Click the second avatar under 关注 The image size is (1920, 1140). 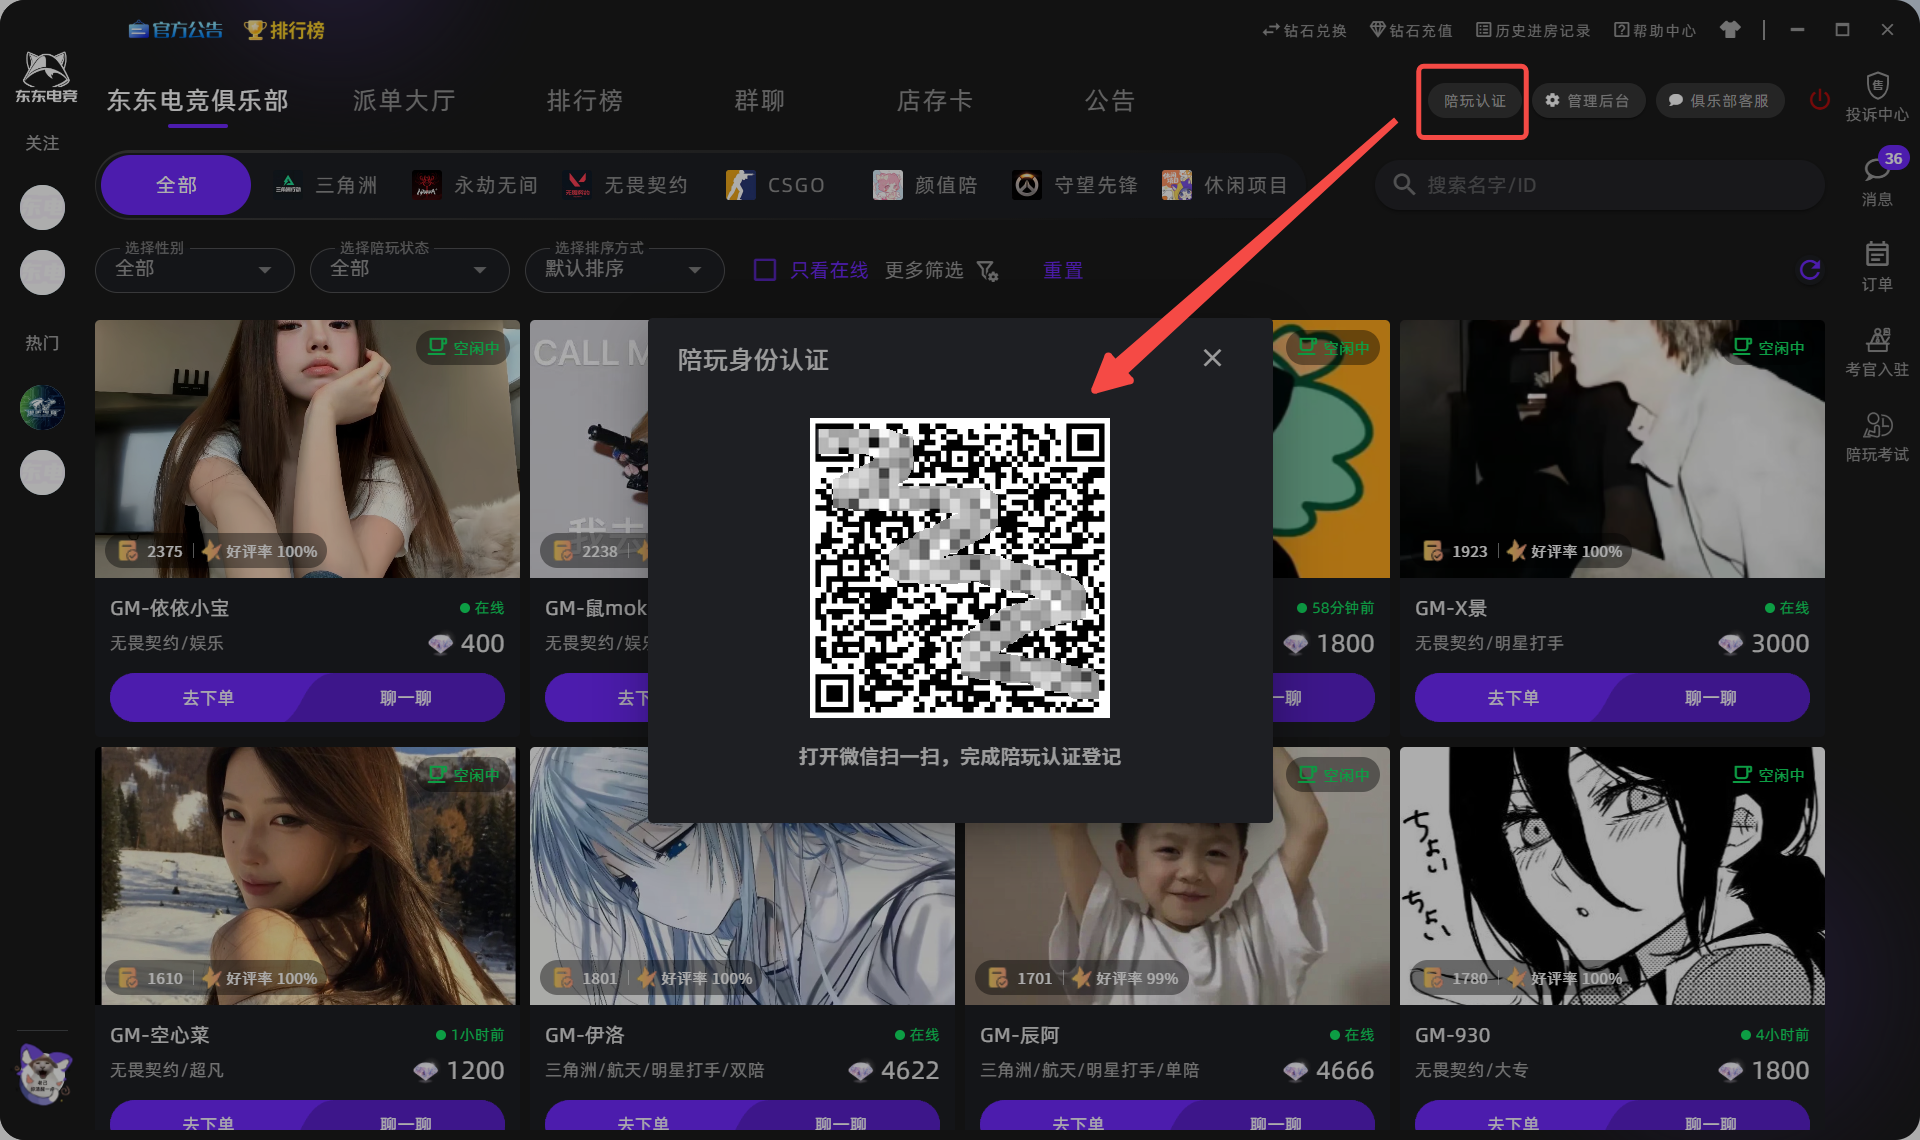(x=42, y=273)
